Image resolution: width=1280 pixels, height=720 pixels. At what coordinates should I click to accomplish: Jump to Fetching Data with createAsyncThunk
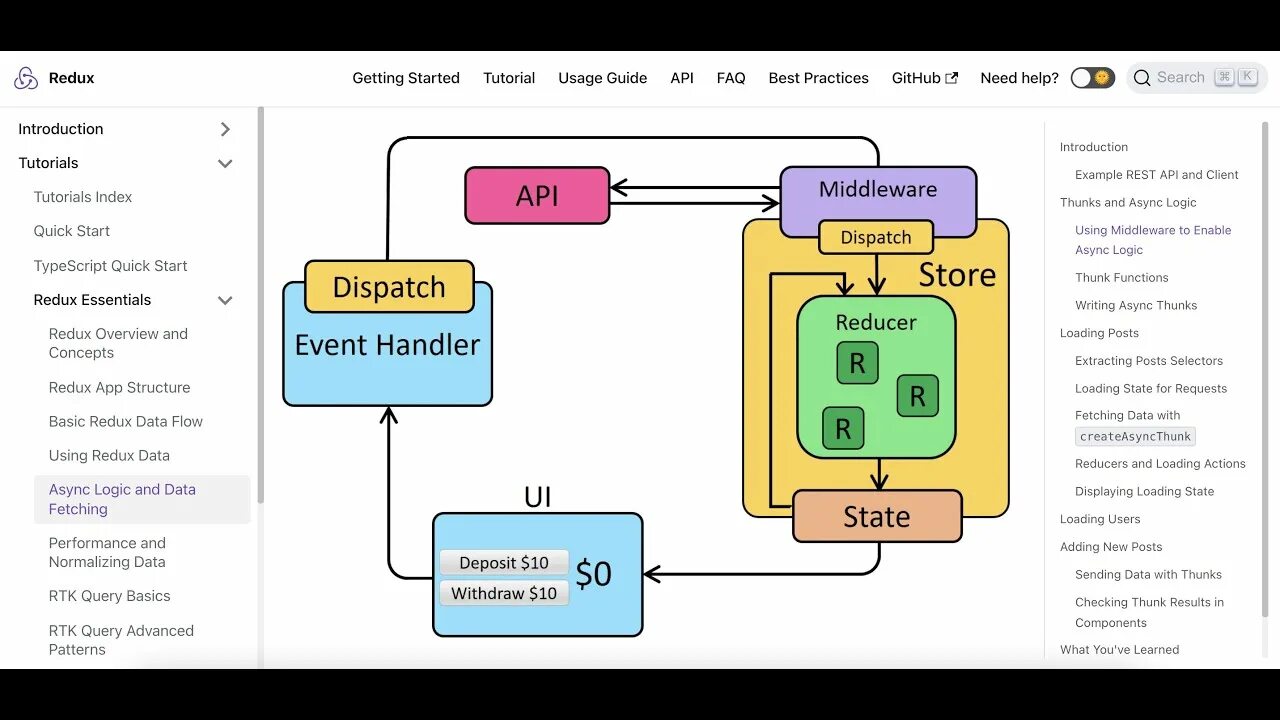(x=1135, y=426)
